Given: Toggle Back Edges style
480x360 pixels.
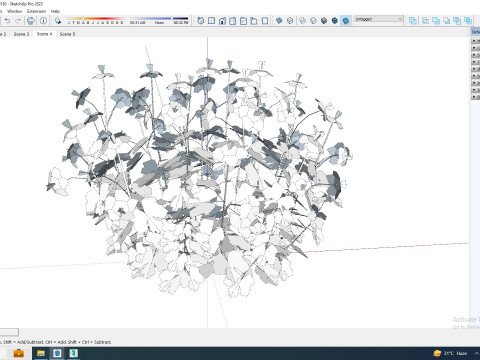Looking at the screenshot, I should click(x=290, y=21).
